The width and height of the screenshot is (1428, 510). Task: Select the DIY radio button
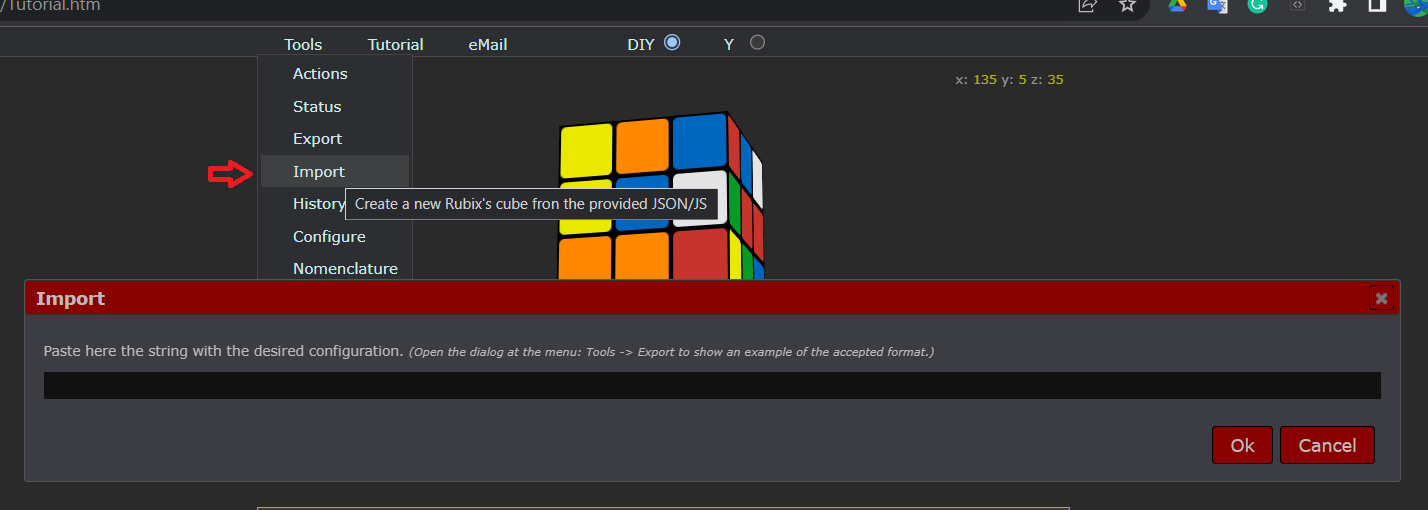click(672, 42)
